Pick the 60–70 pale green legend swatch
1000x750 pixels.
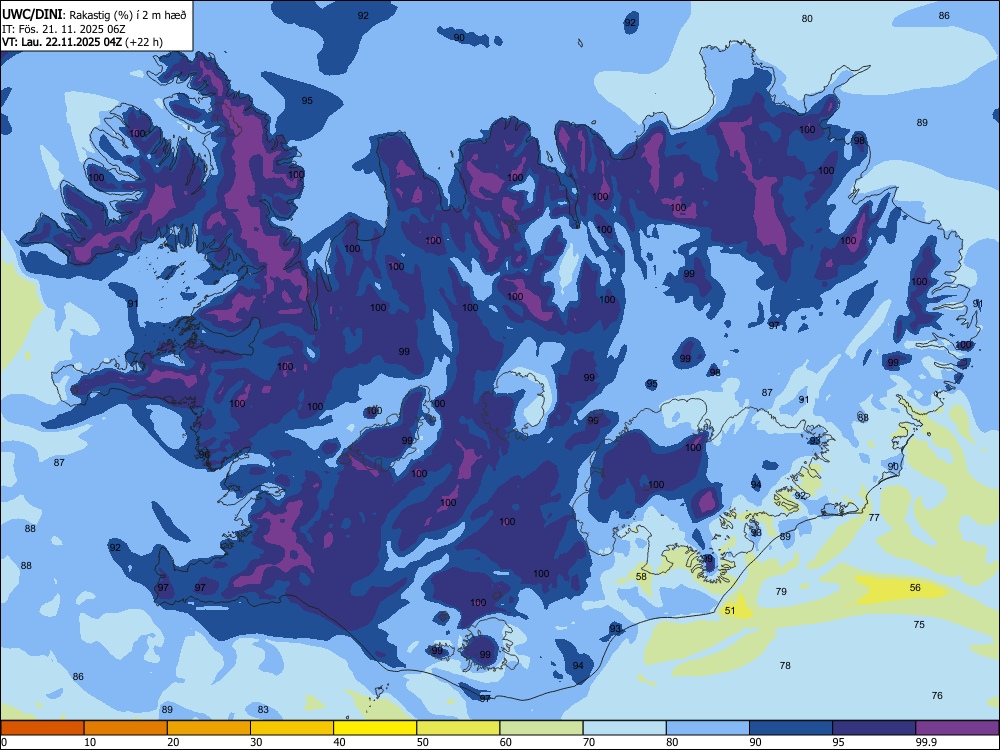click(x=541, y=728)
